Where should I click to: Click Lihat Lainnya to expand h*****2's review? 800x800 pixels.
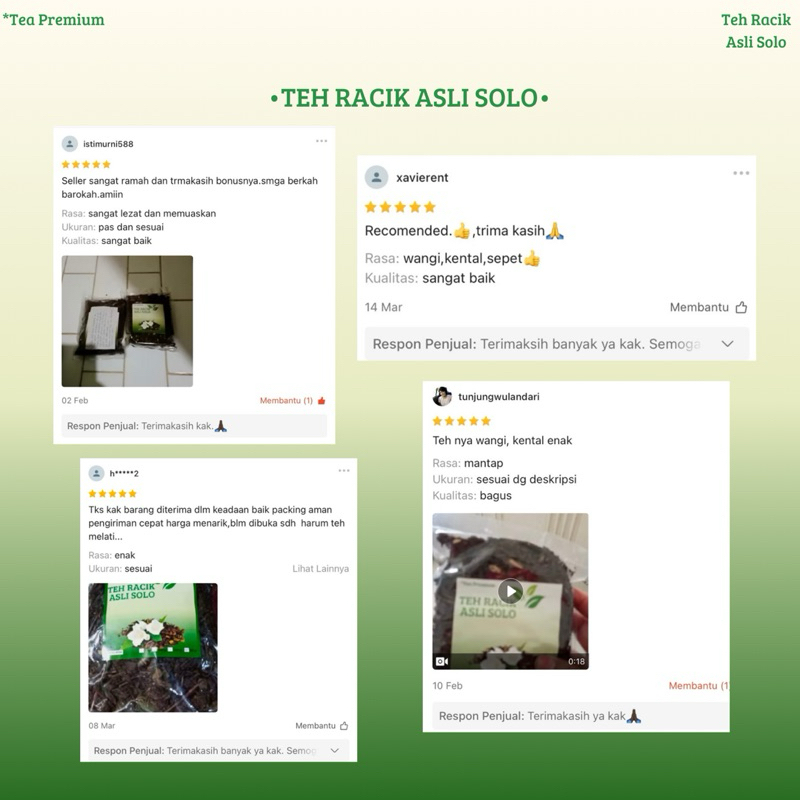(x=320, y=568)
